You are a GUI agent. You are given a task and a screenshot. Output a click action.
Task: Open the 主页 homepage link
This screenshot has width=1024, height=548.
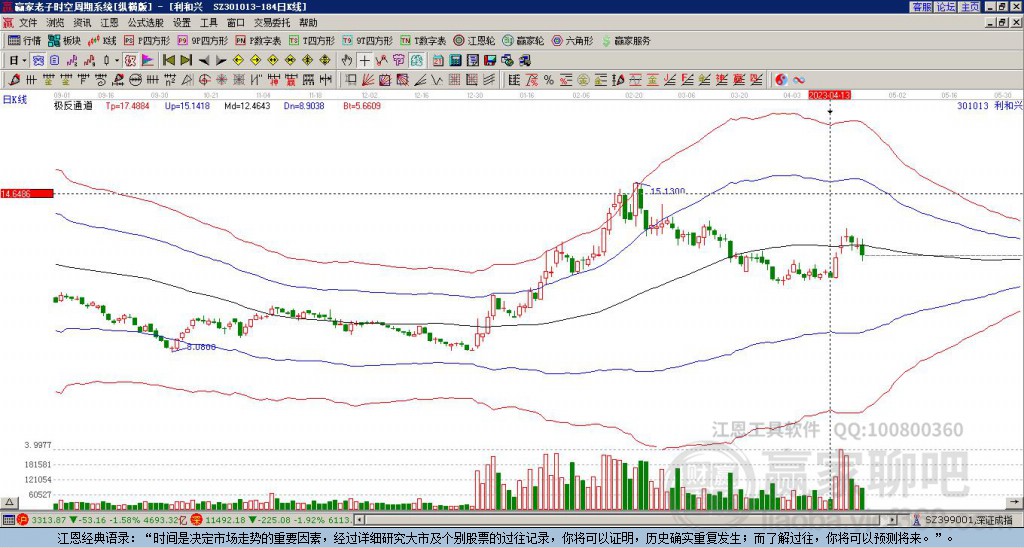point(970,7)
